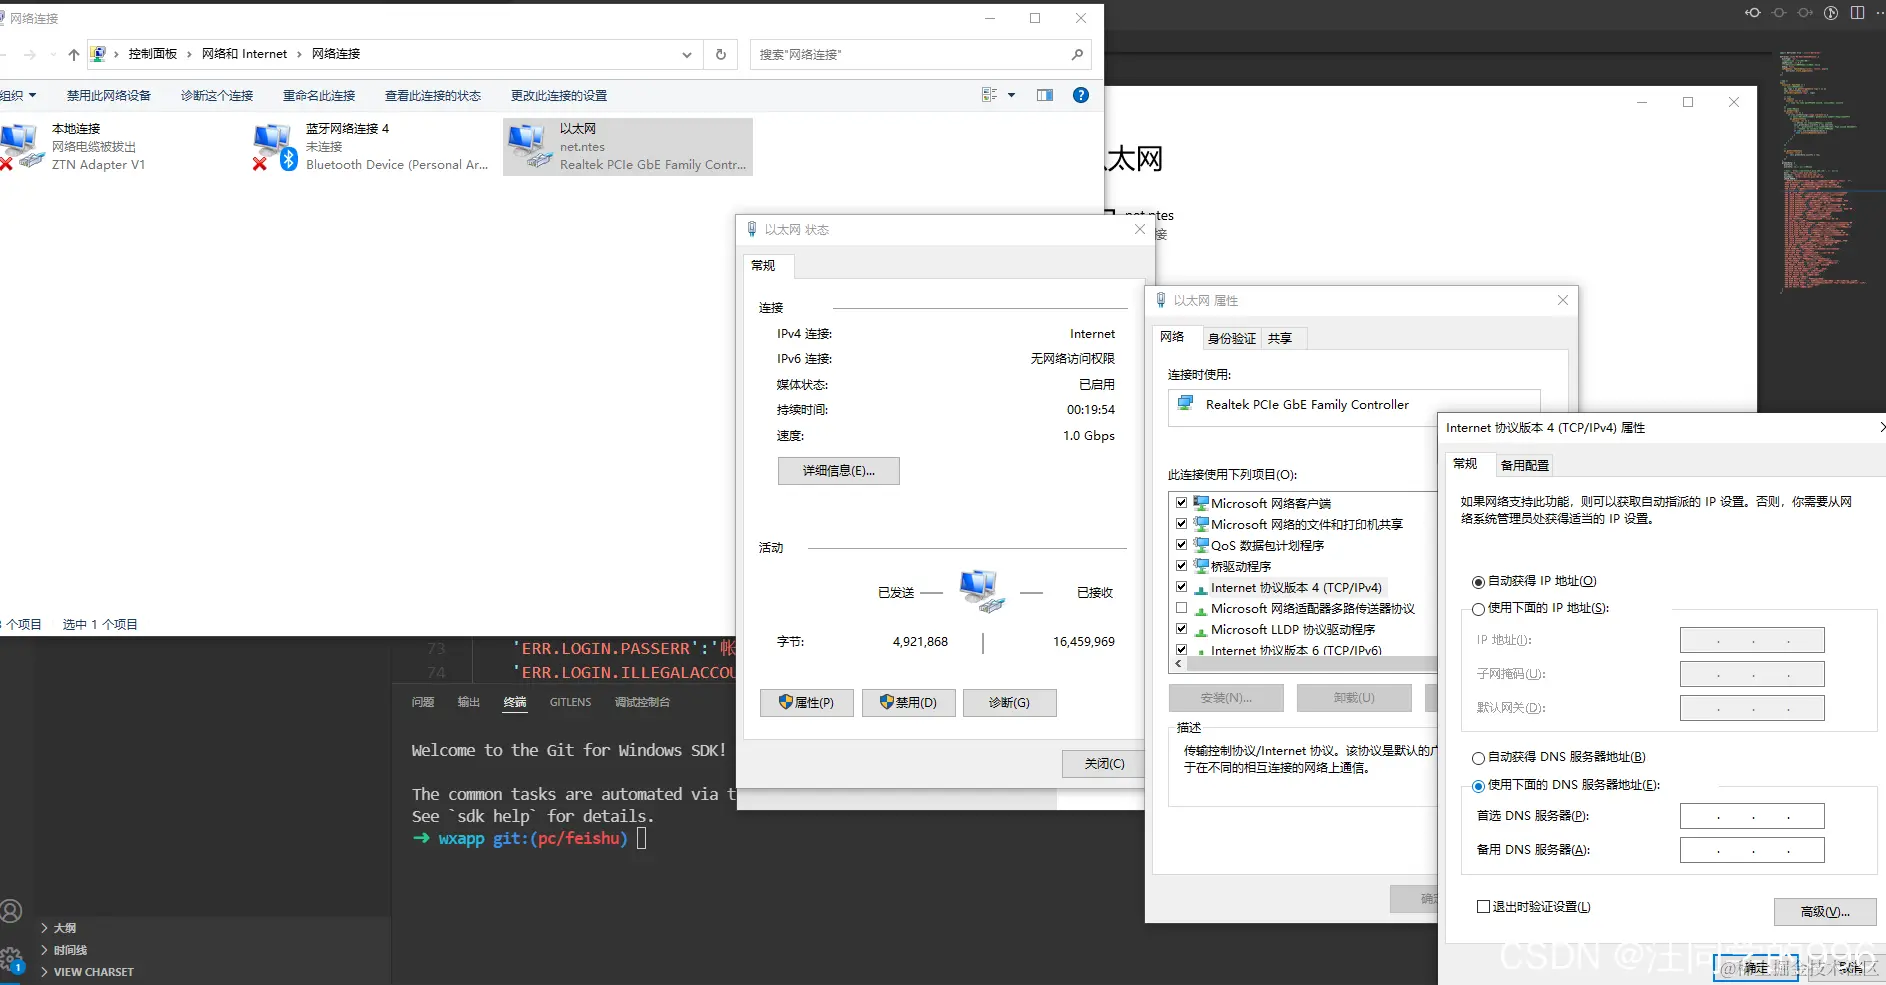Toggle Microsoft LLDP 协议驱动程序 checkbox
The width and height of the screenshot is (1886, 985).
(1182, 629)
